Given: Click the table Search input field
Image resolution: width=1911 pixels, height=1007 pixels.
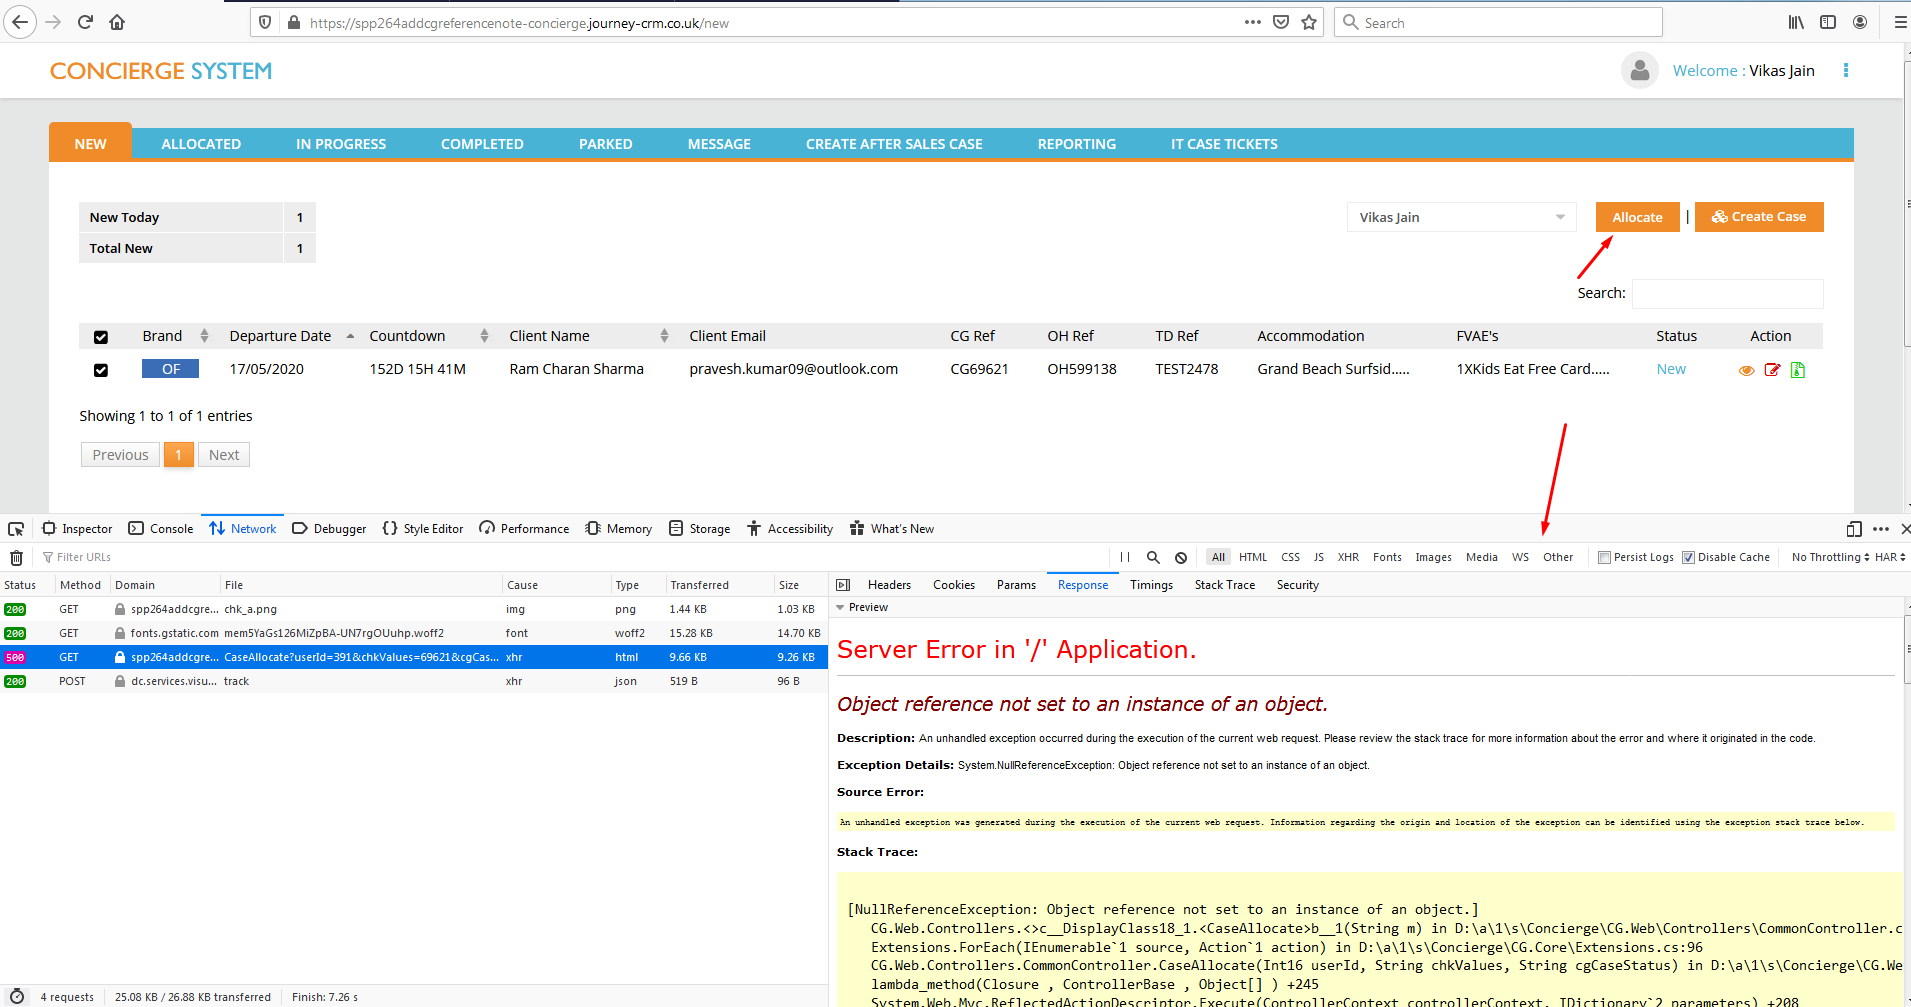Looking at the screenshot, I should coord(1727,293).
